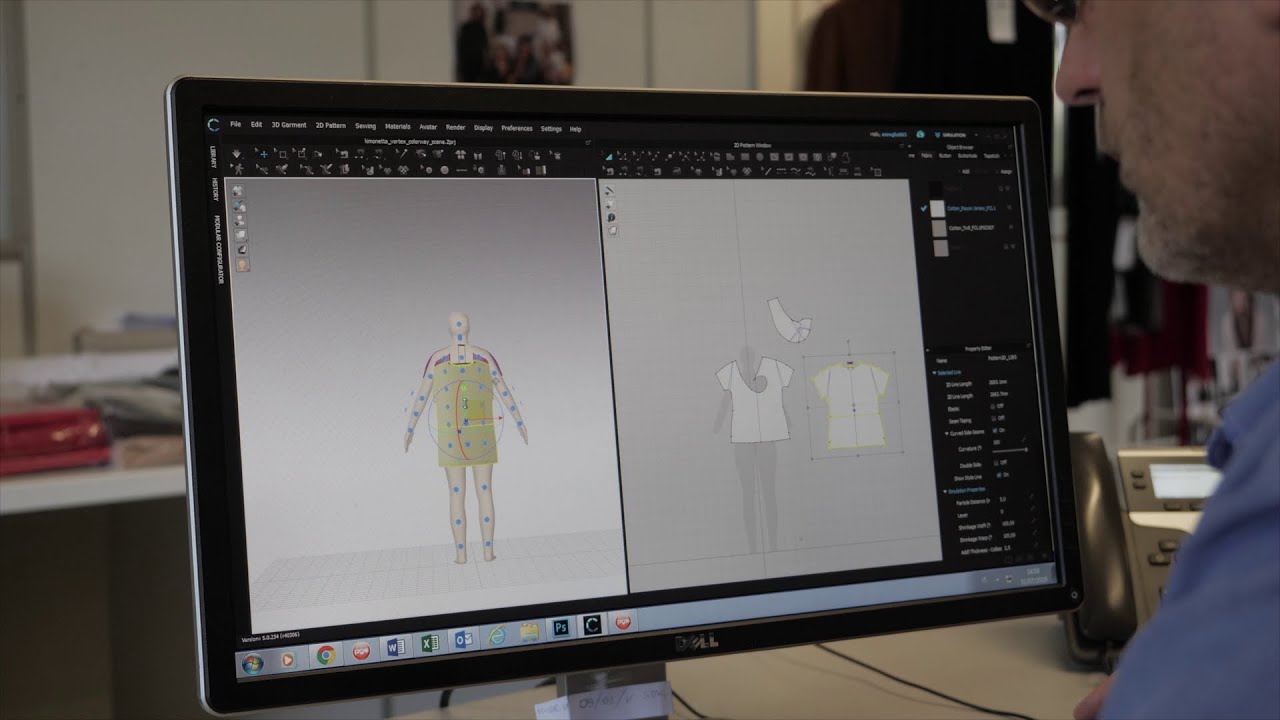The width and height of the screenshot is (1280, 720).
Task: Select the yellow-outlined shirt pattern in 2D window
Action: click(852, 406)
